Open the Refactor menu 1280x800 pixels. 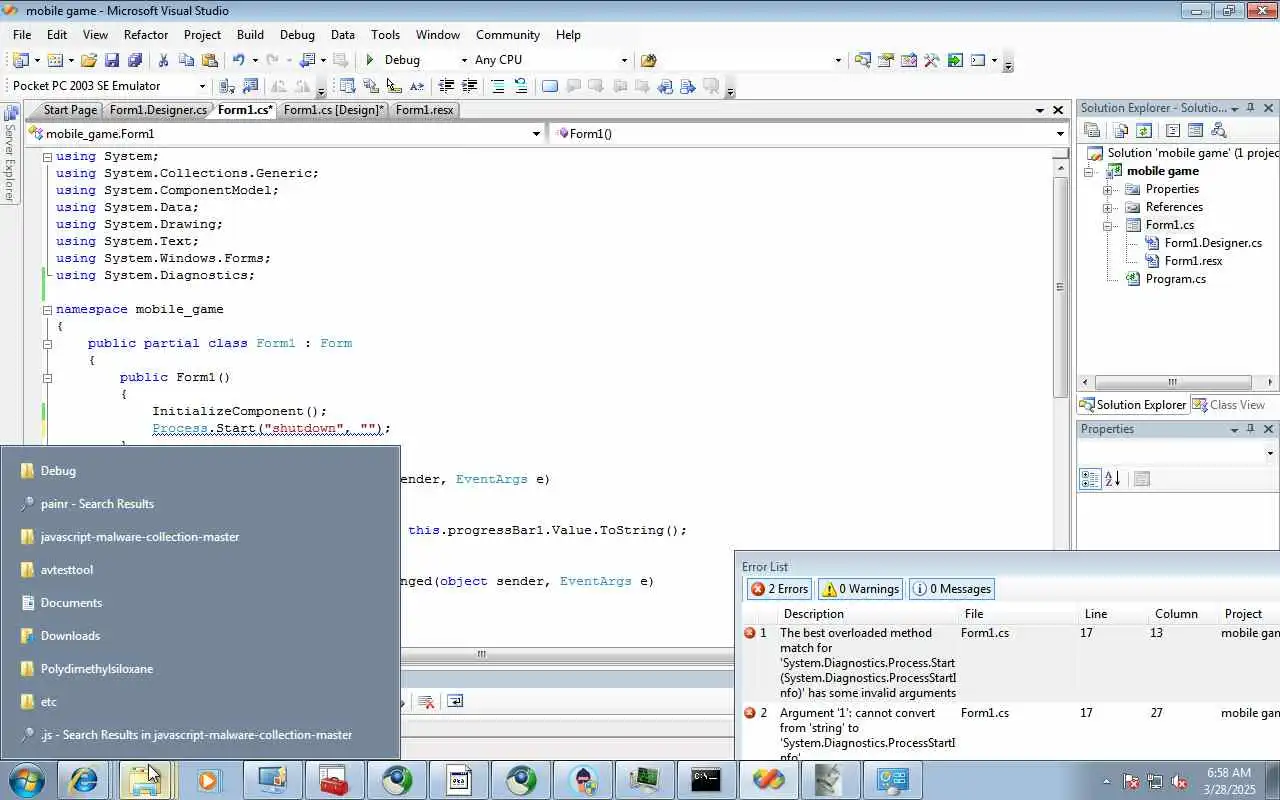(x=146, y=34)
